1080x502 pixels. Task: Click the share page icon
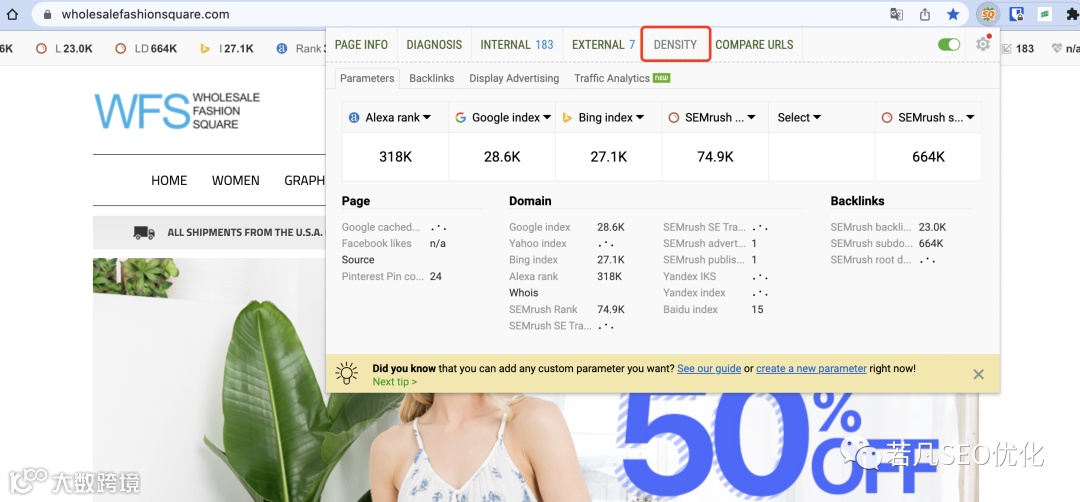(925, 14)
